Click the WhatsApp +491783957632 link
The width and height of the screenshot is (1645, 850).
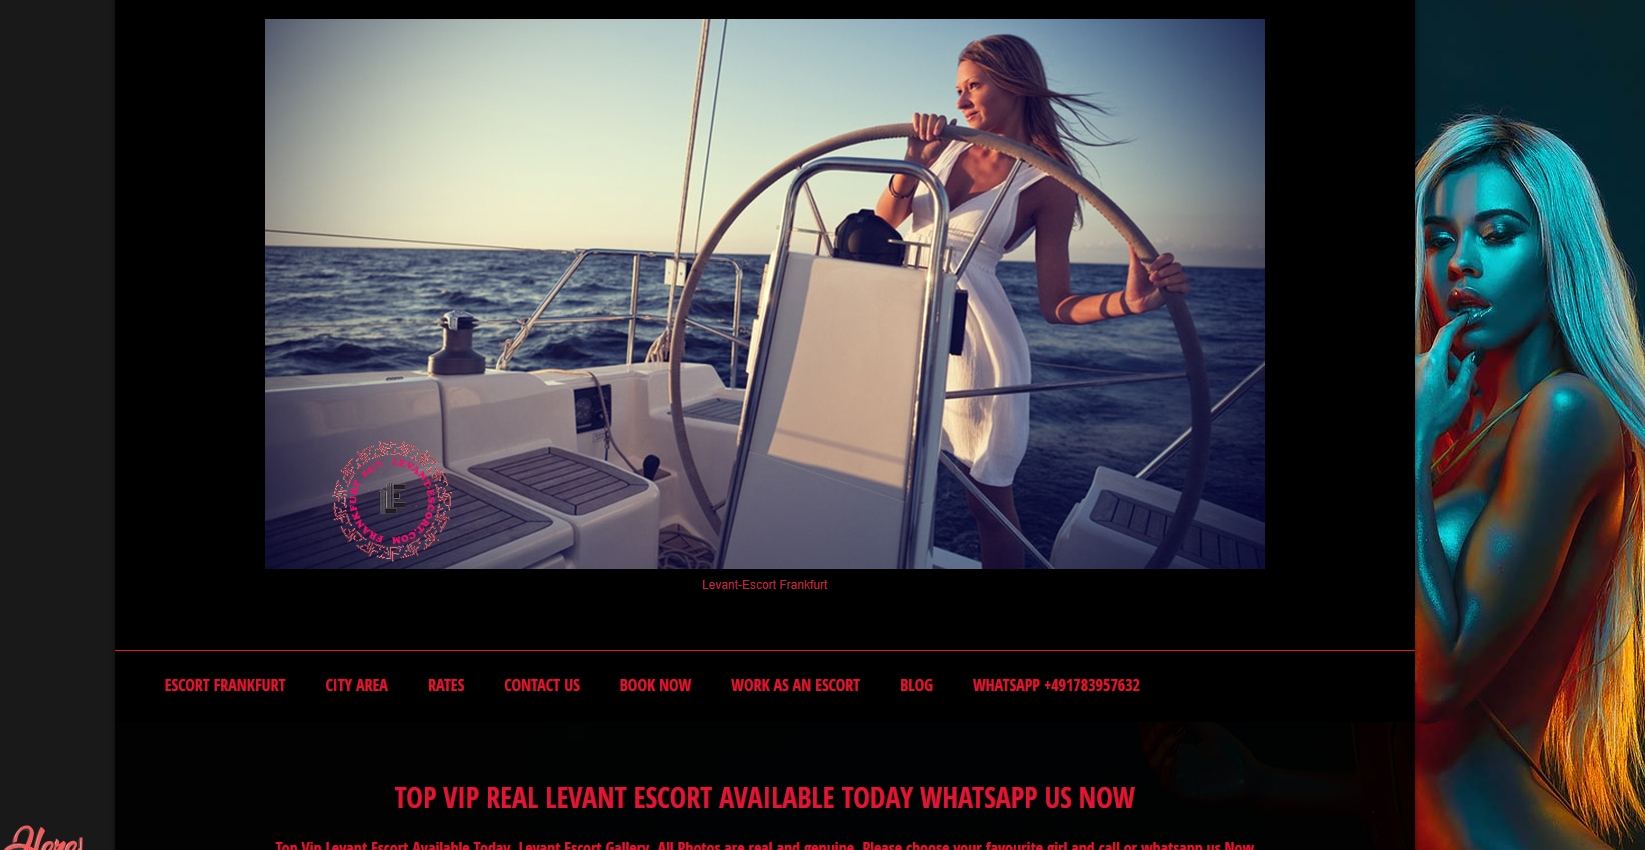pos(1056,685)
